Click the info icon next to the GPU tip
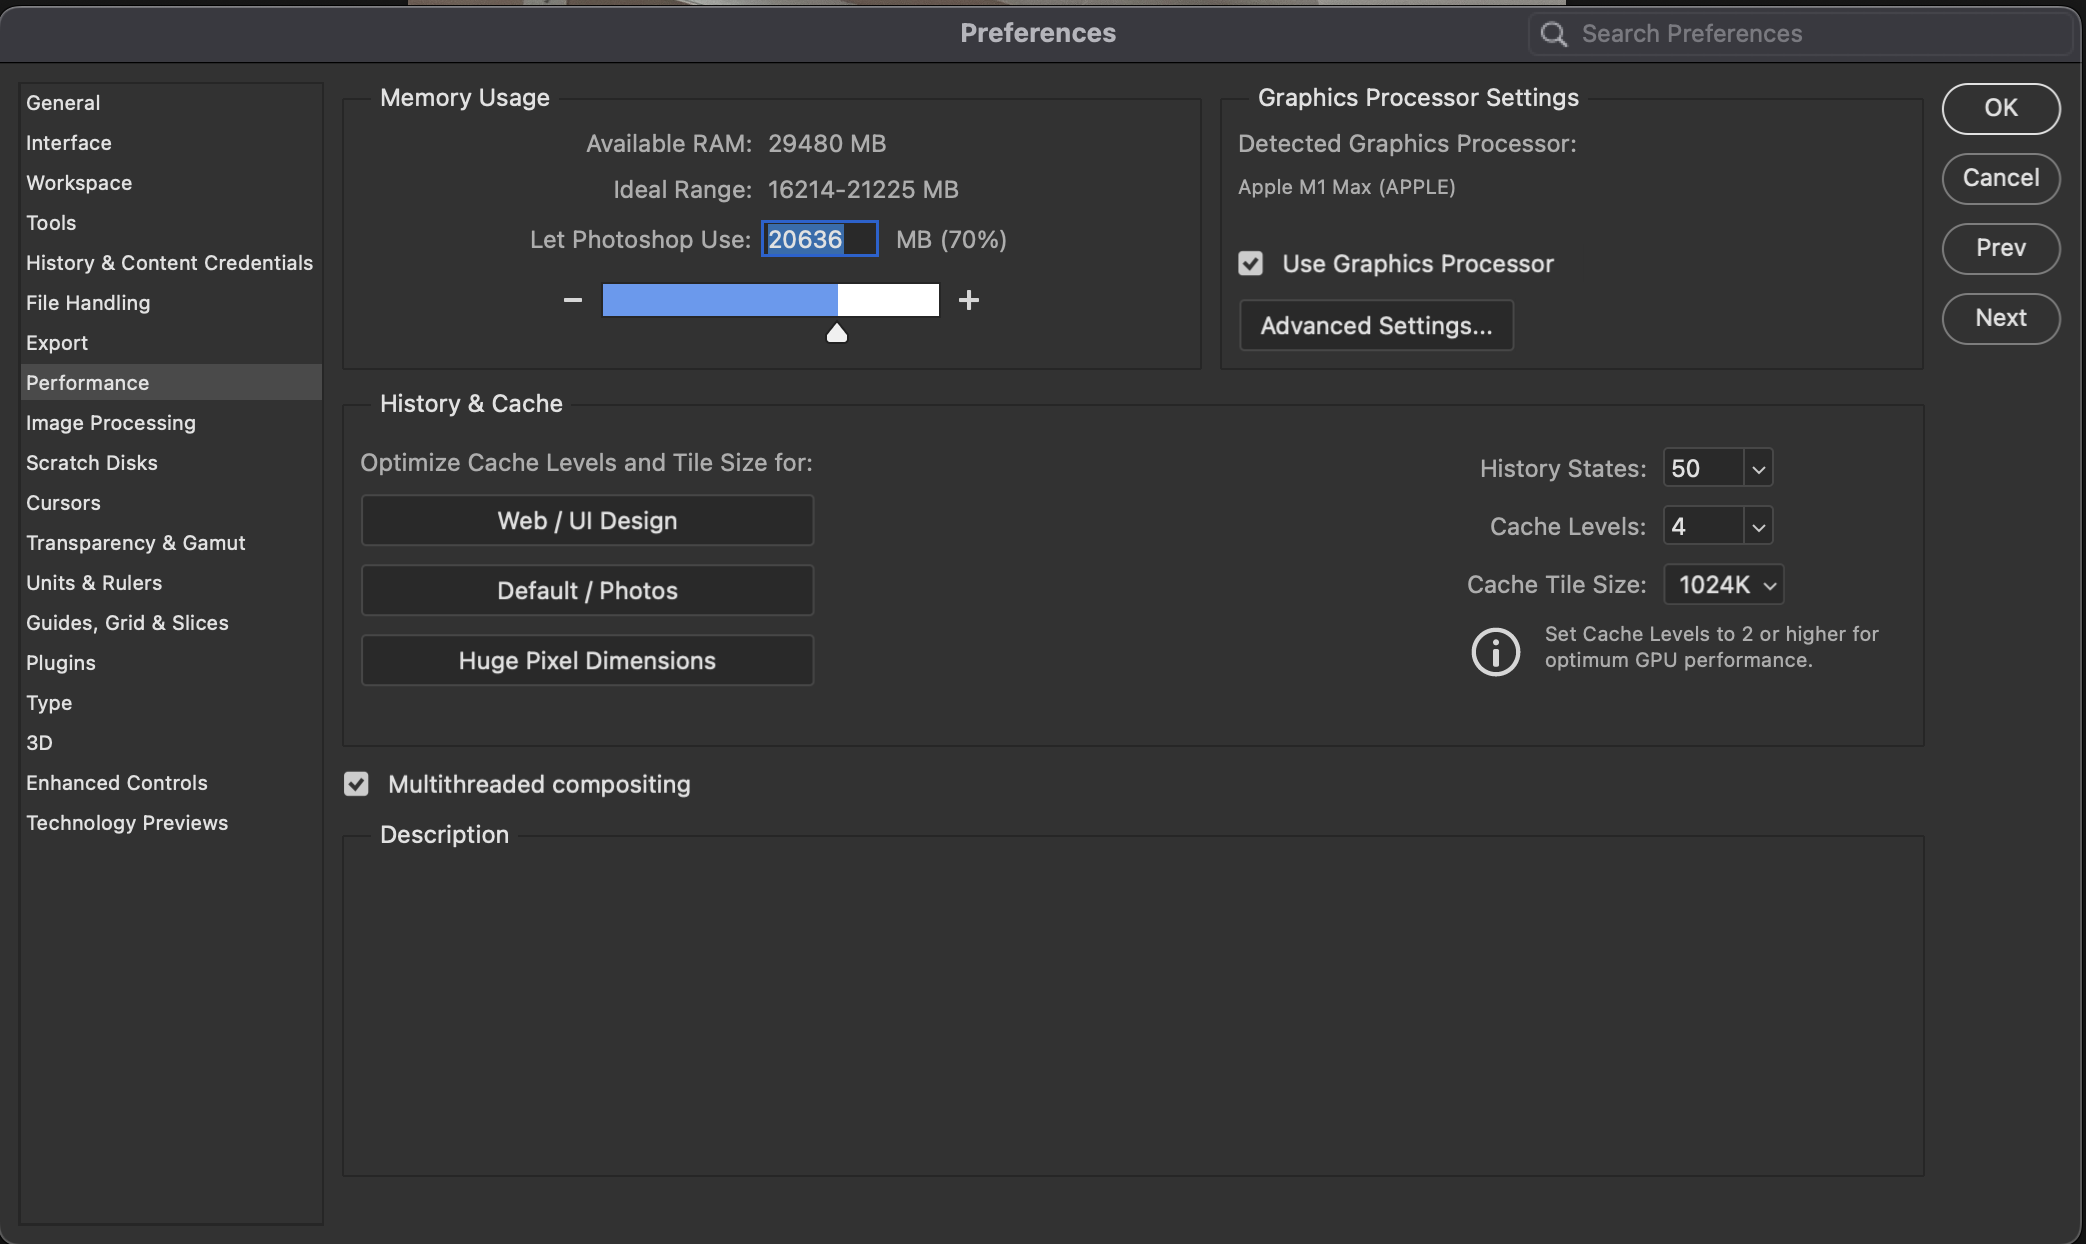This screenshot has width=2086, height=1244. [x=1494, y=652]
